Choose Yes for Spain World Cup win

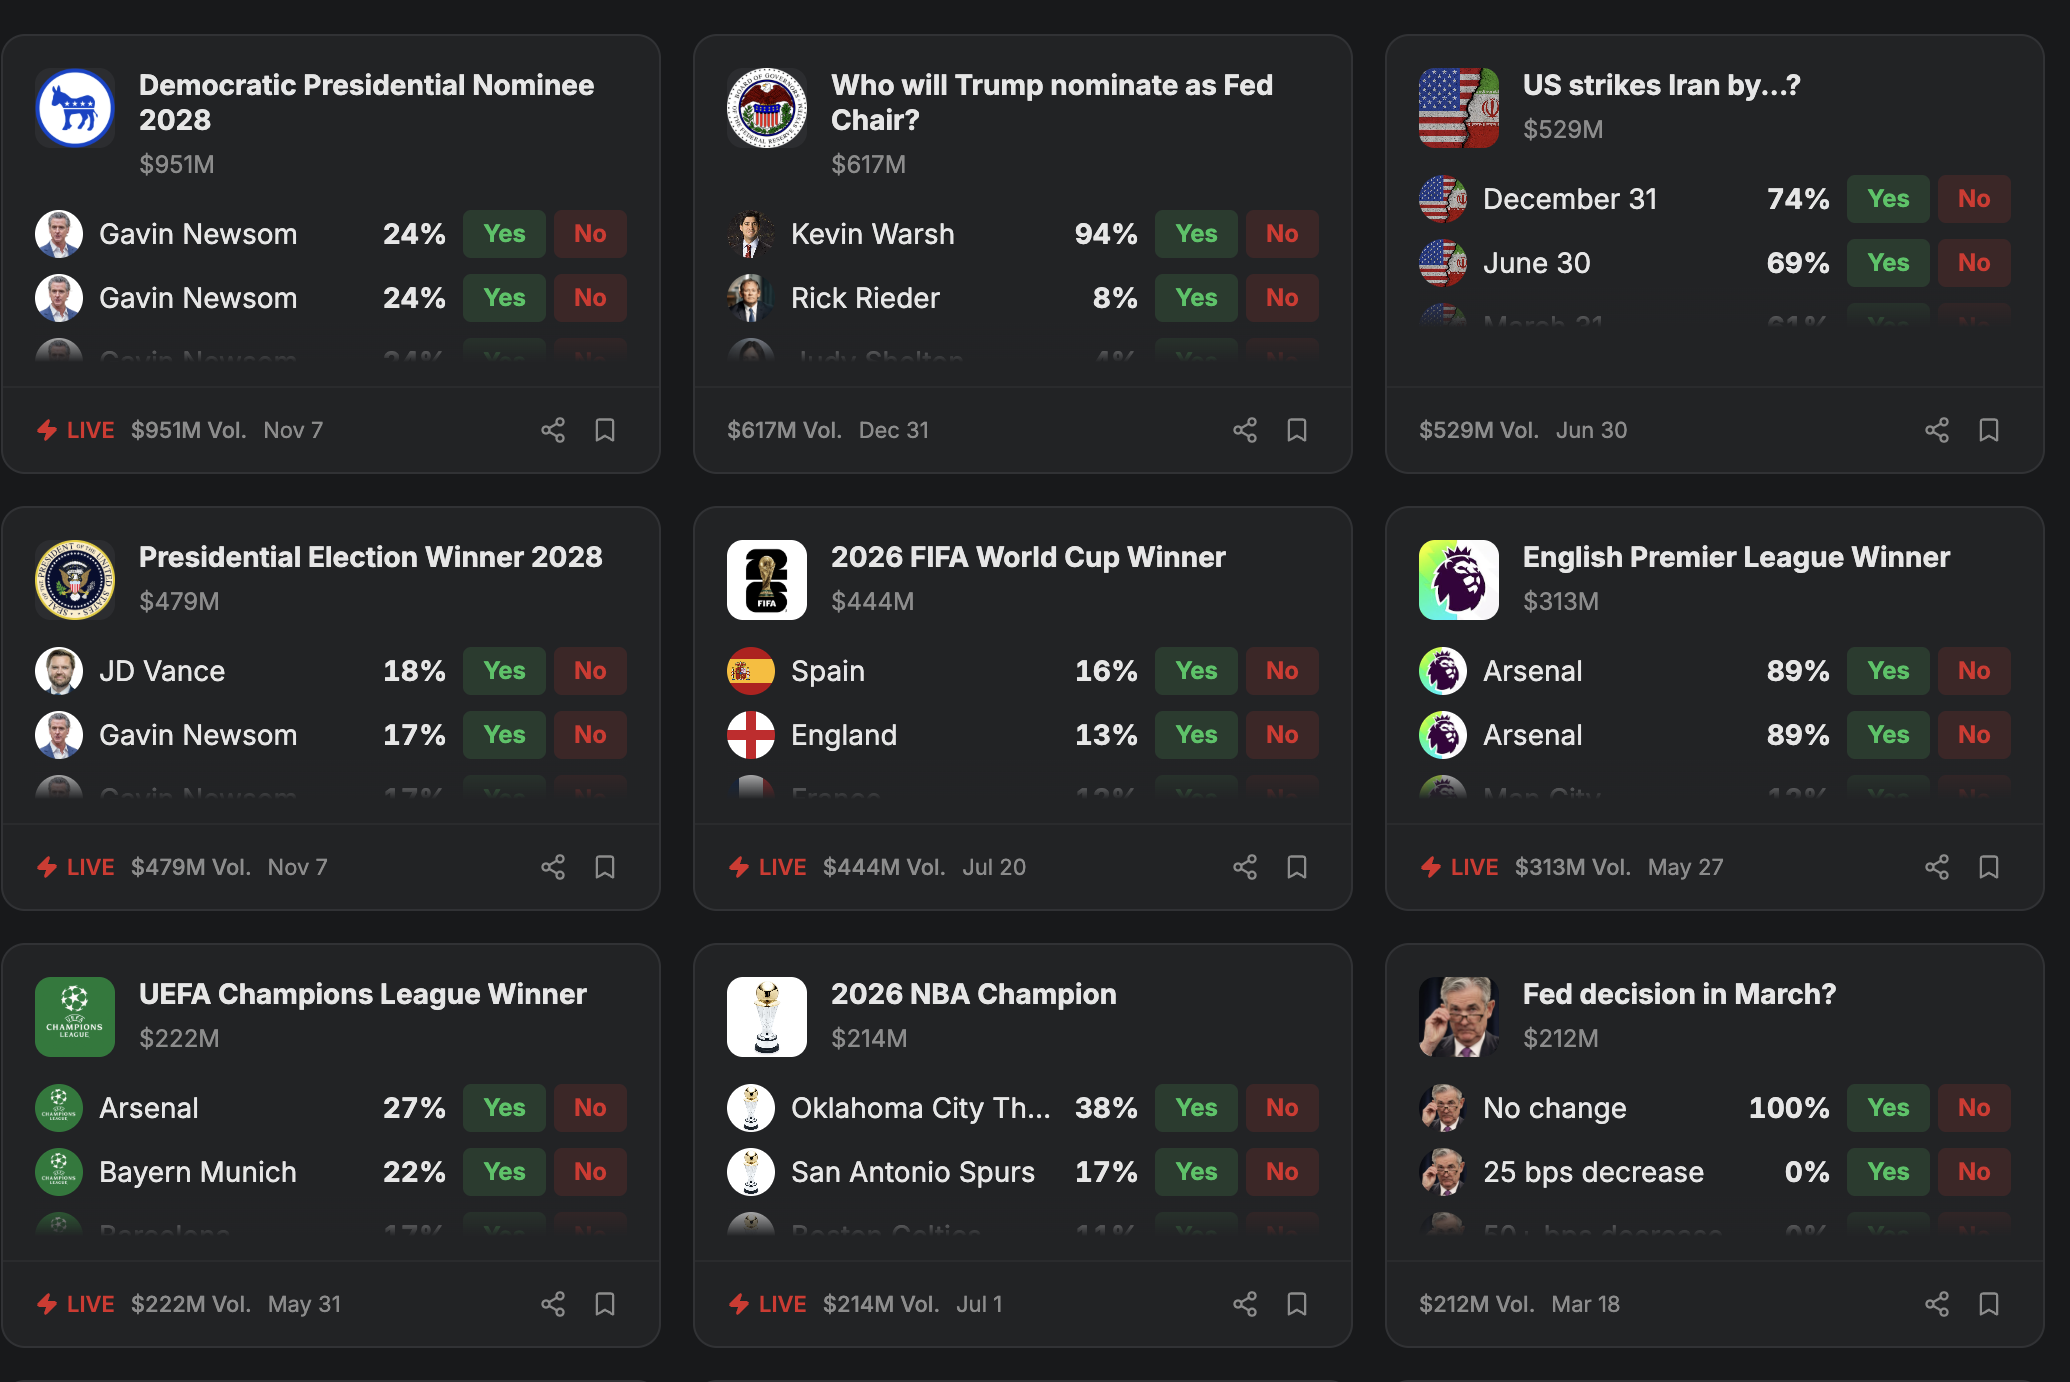(1196, 671)
